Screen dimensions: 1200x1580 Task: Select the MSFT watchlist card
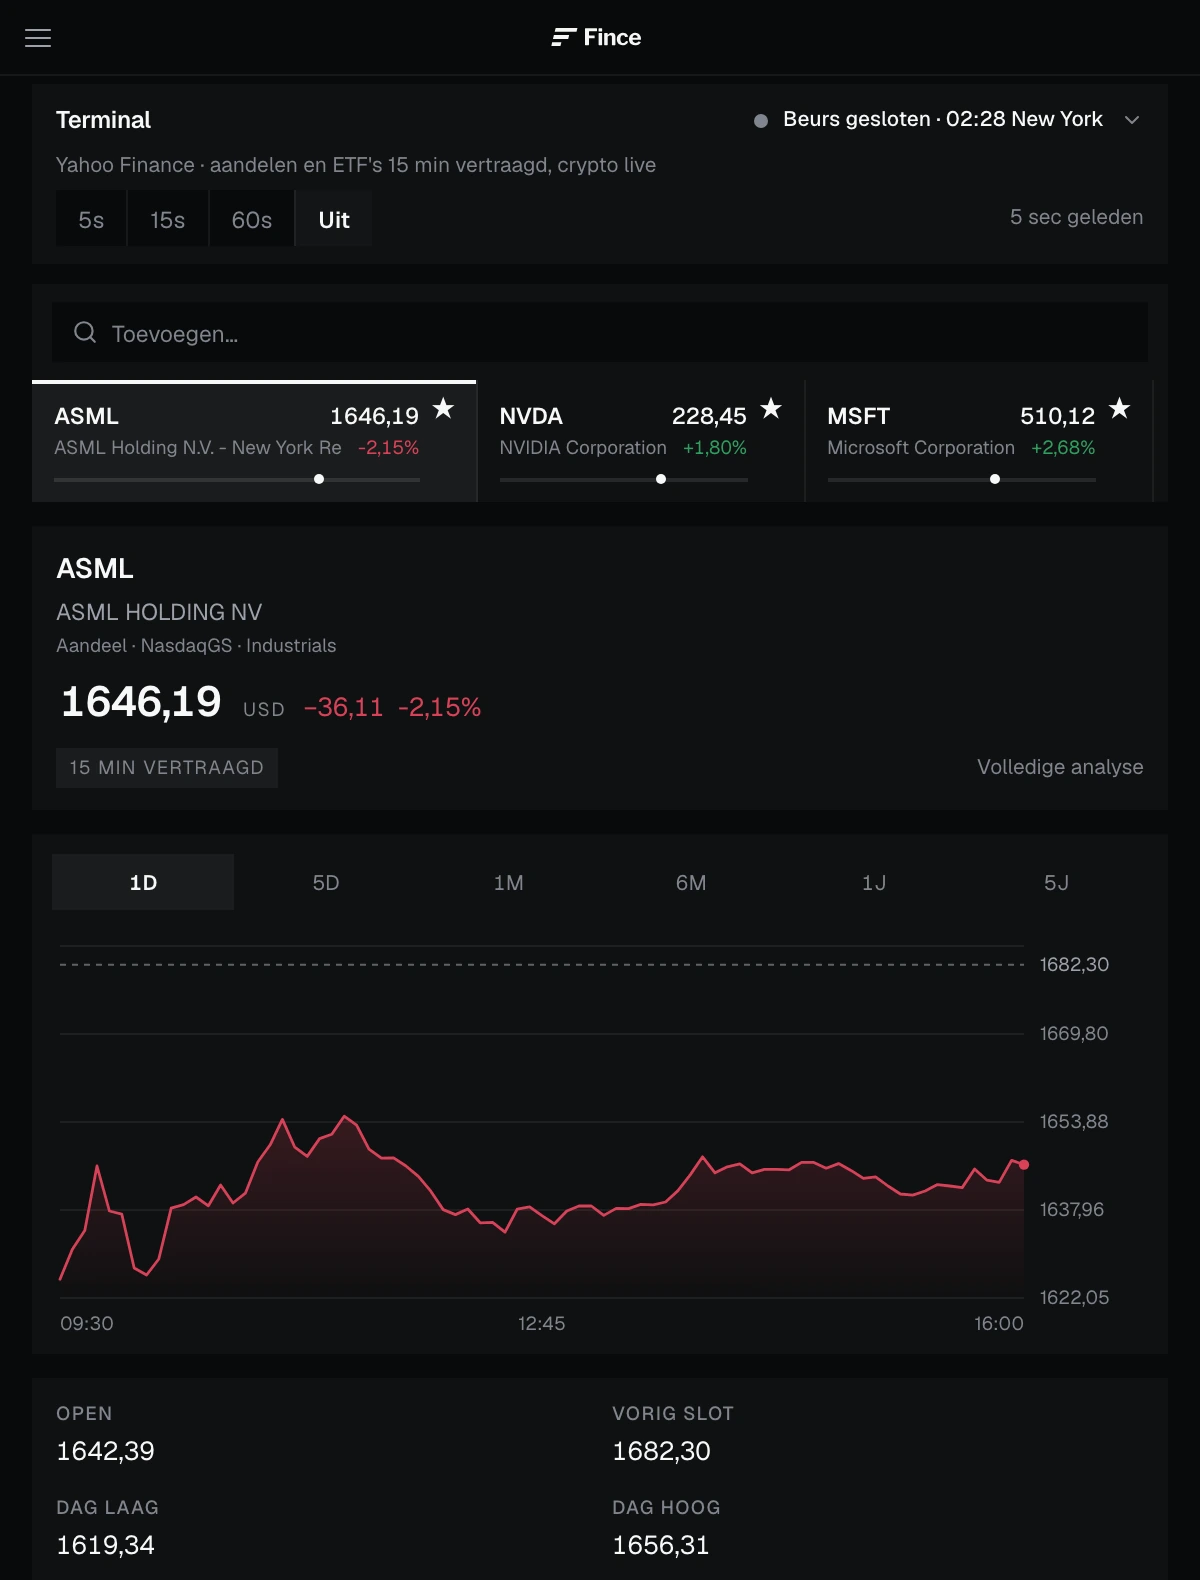(x=979, y=441)
